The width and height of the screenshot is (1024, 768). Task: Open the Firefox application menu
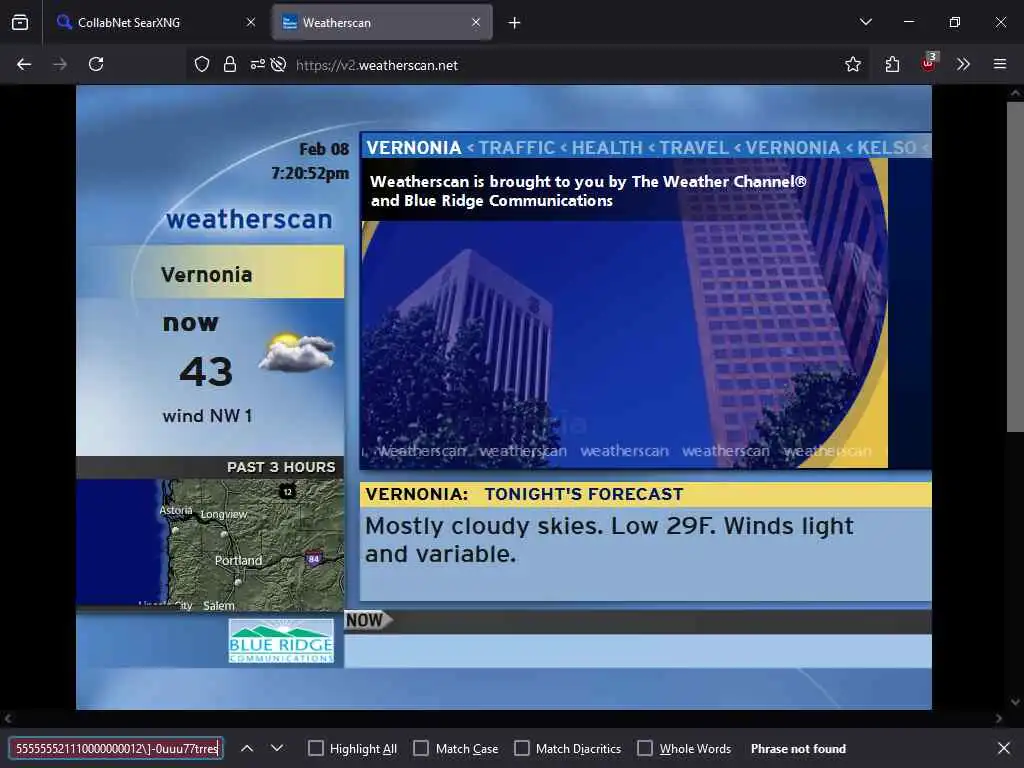1000,64
